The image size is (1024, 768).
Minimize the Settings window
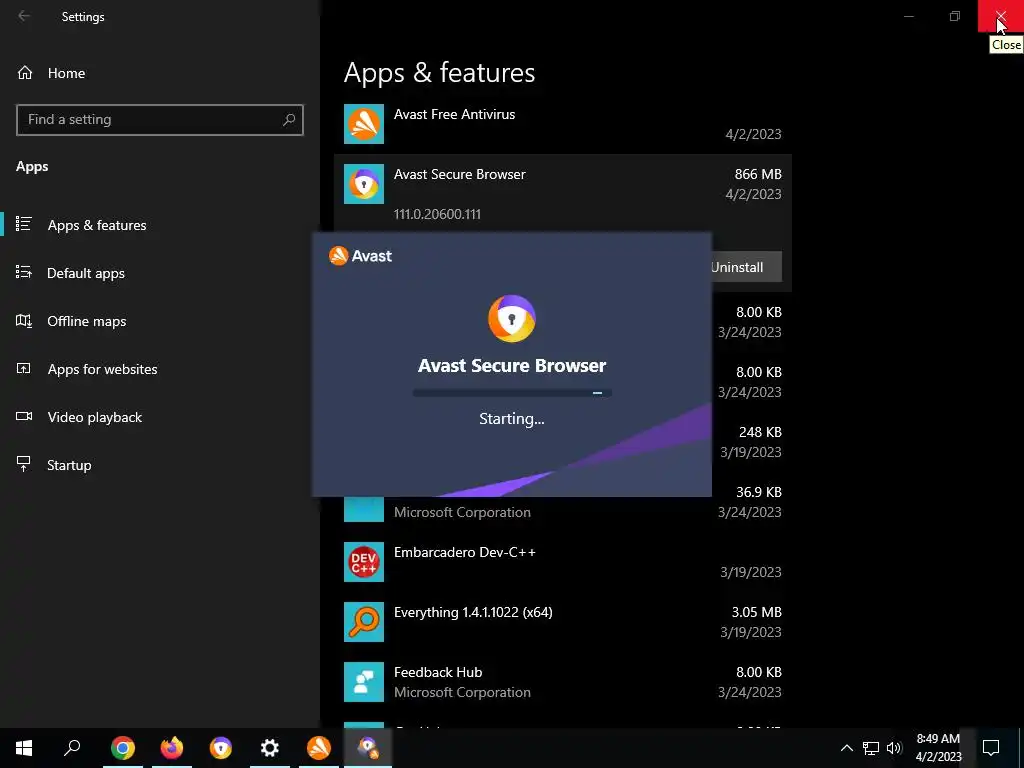[x=908, y=16]
